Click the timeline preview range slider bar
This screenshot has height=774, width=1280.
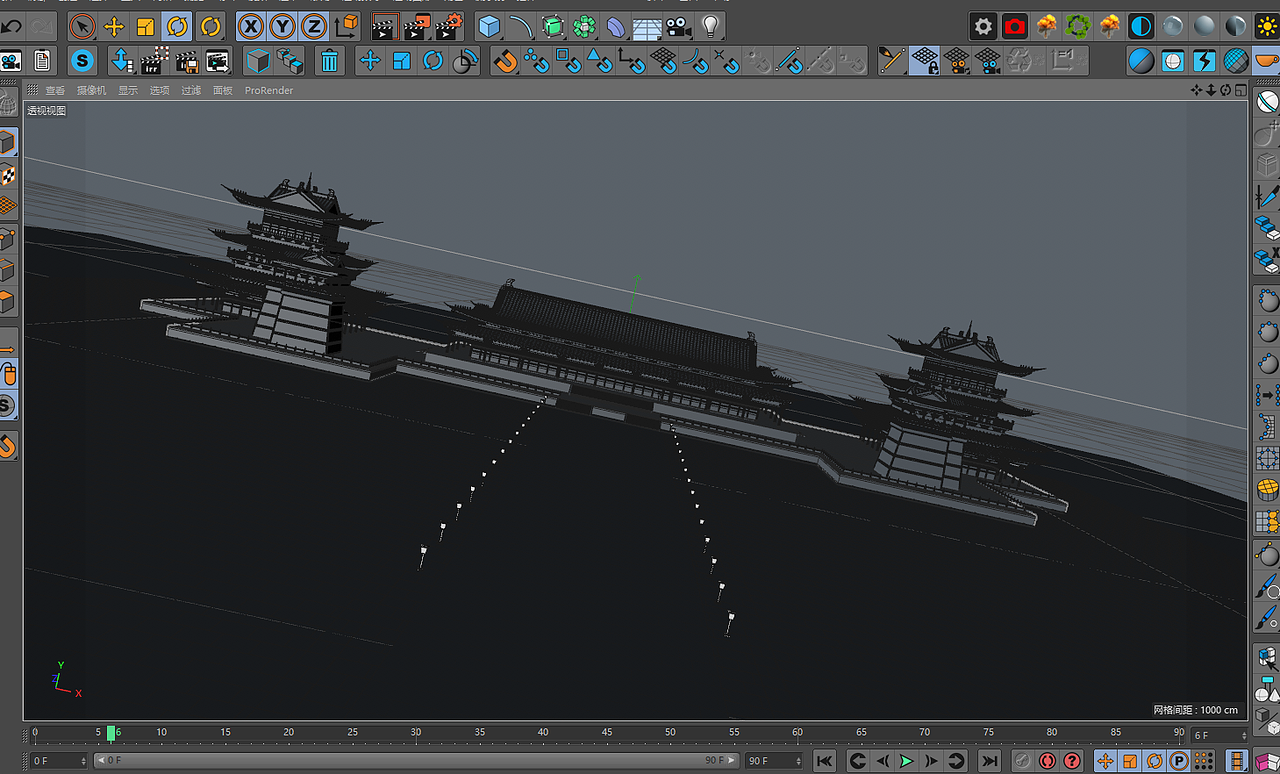click(415, 761)
